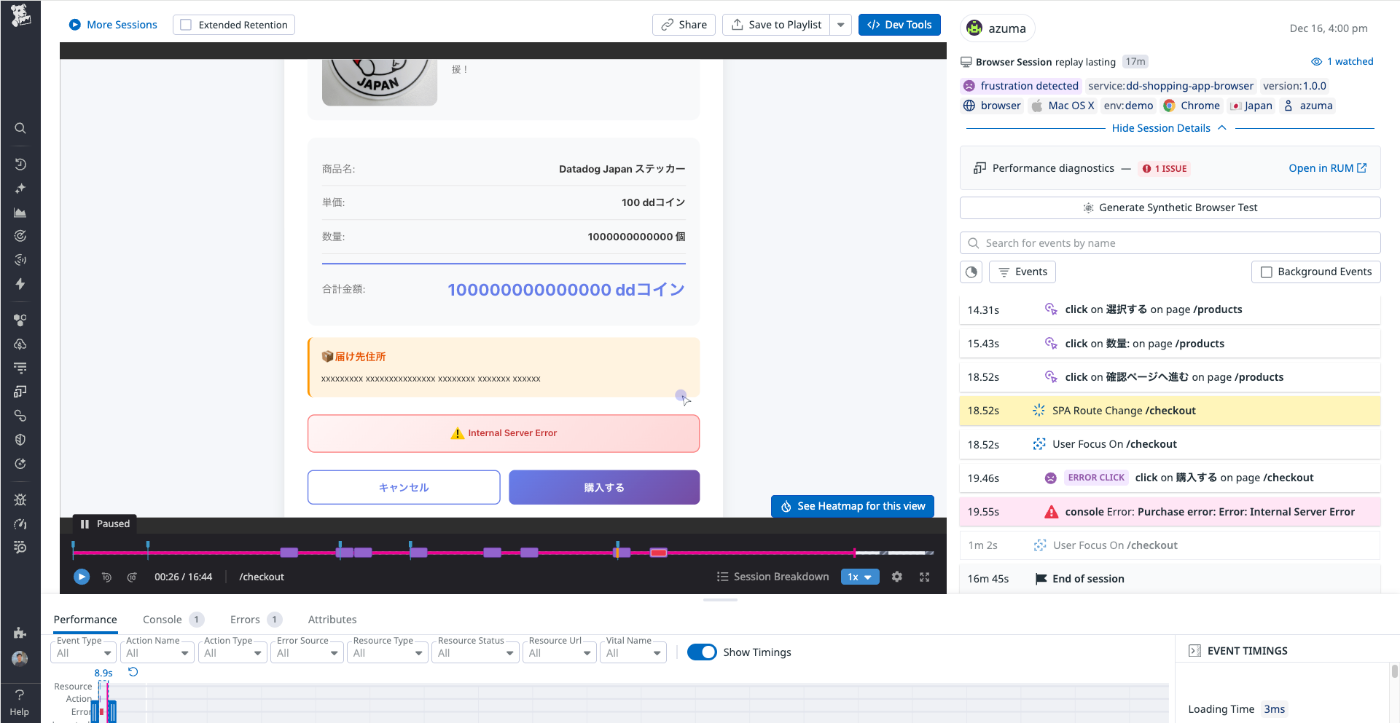The height and width of the screenshot is (723, 1400).
Task: Switch to the Errors tab
Action: tap(256, 620)
